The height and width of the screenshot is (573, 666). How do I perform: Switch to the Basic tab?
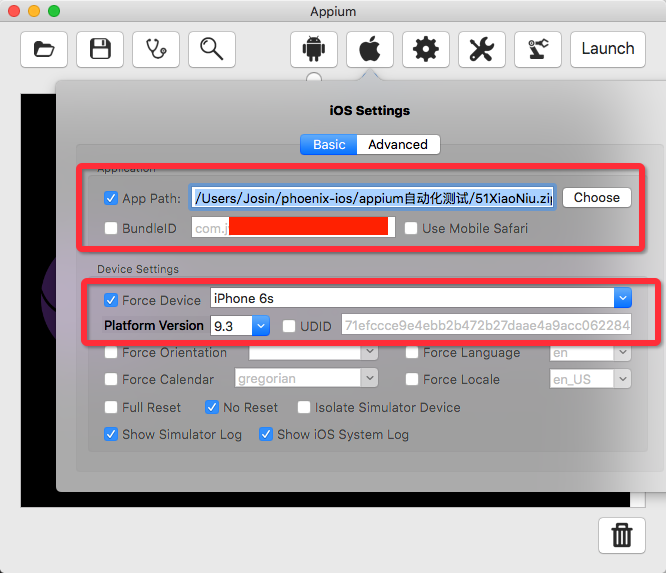coord(329,144)
